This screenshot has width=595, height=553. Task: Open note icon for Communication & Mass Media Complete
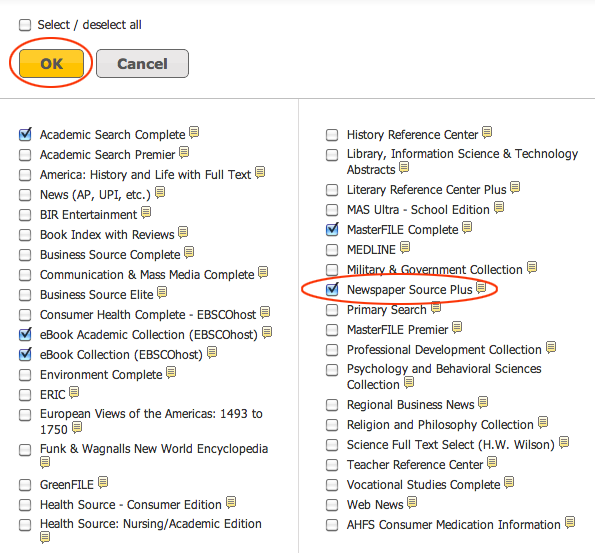263,273
